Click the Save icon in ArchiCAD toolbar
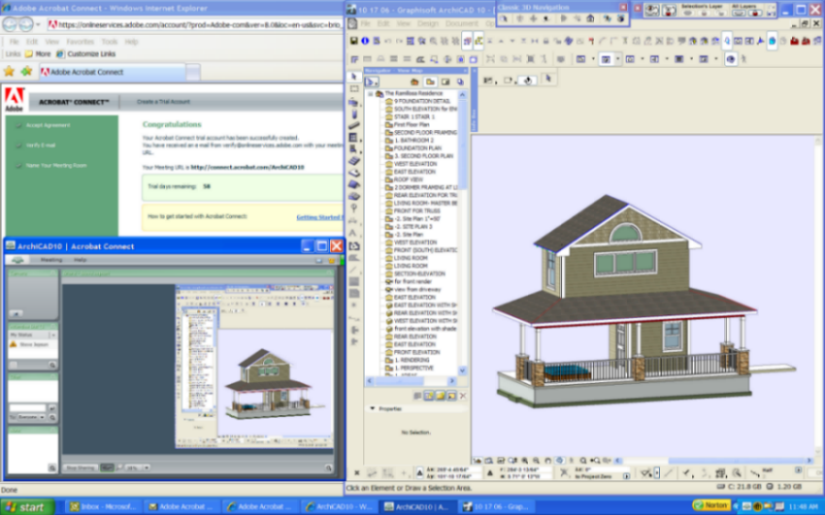 point(354,41)
